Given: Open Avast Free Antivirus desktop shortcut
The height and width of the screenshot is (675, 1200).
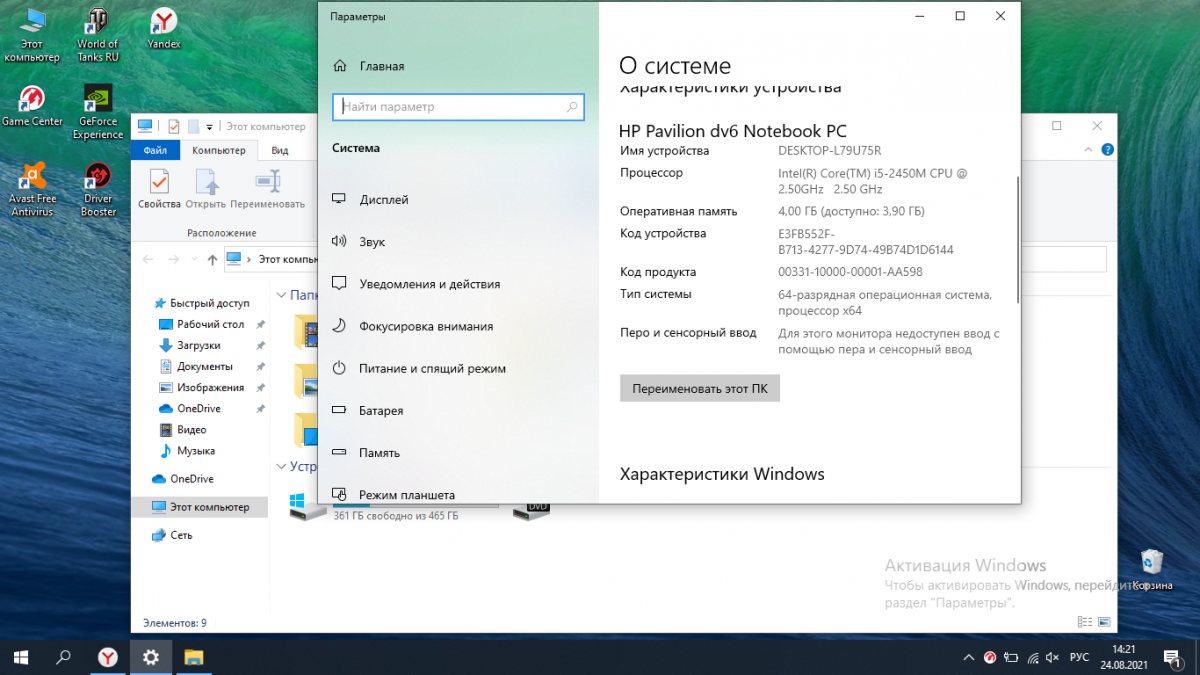Looking at the screenshot, I should click(32, 190).
